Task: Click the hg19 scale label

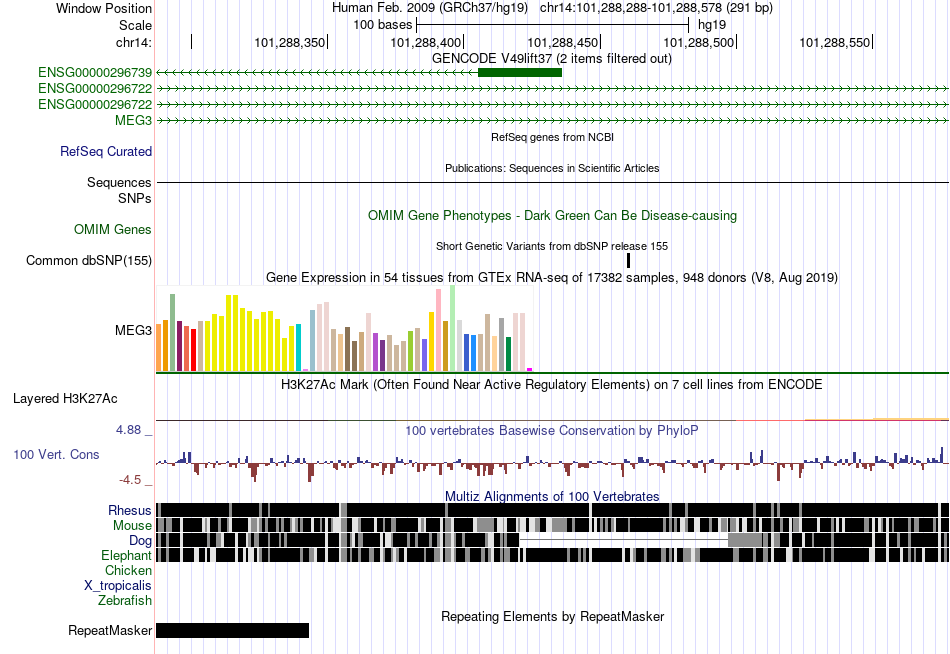Action: pyautogui.click(x=712, y=25)
